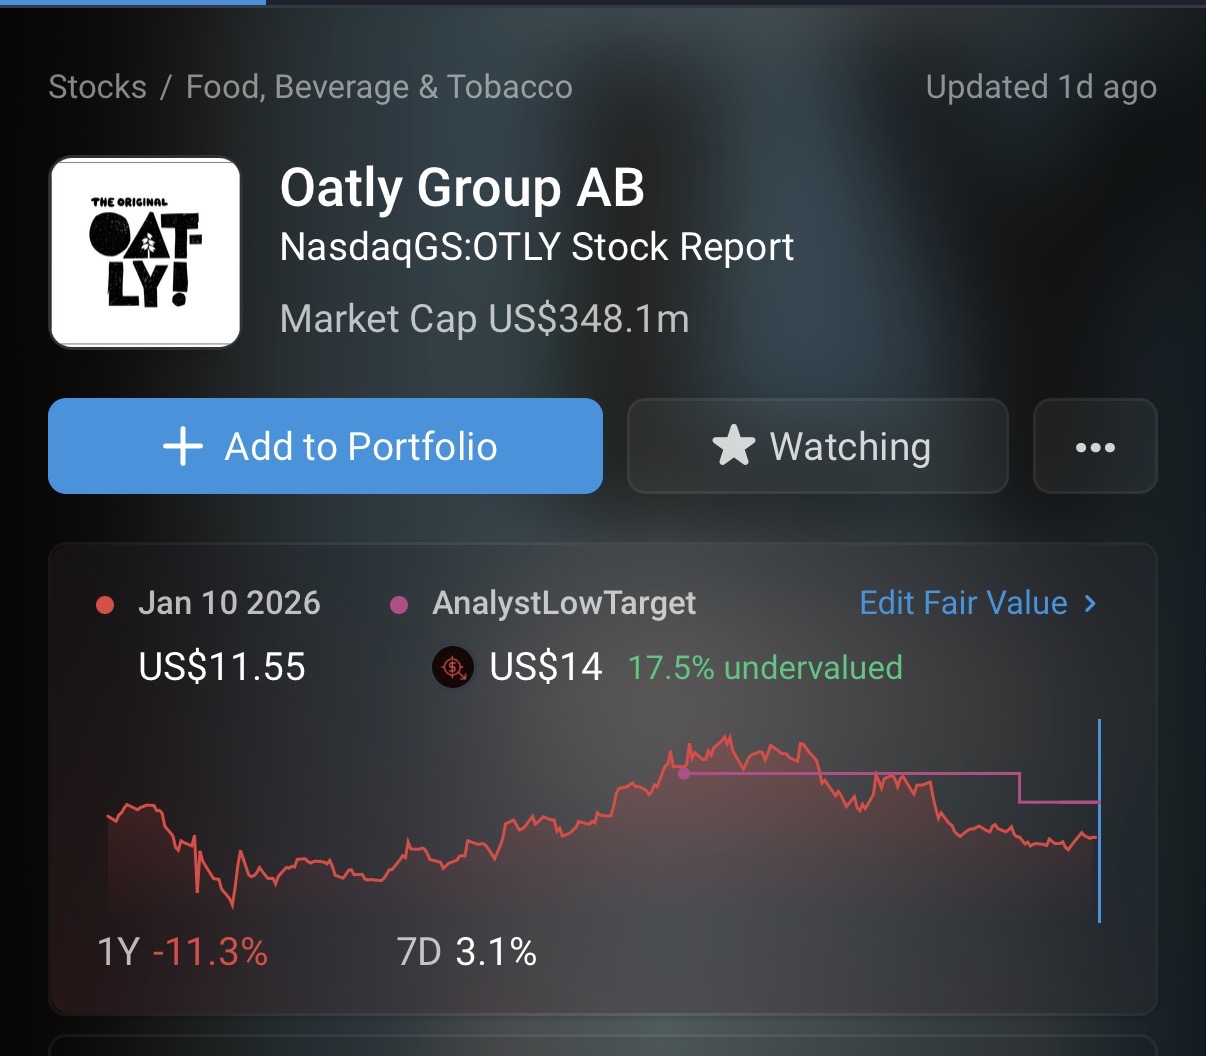Click the red dollar analyst target icon
Viewport: 1206px width, 1056px height.
(453, 667)
